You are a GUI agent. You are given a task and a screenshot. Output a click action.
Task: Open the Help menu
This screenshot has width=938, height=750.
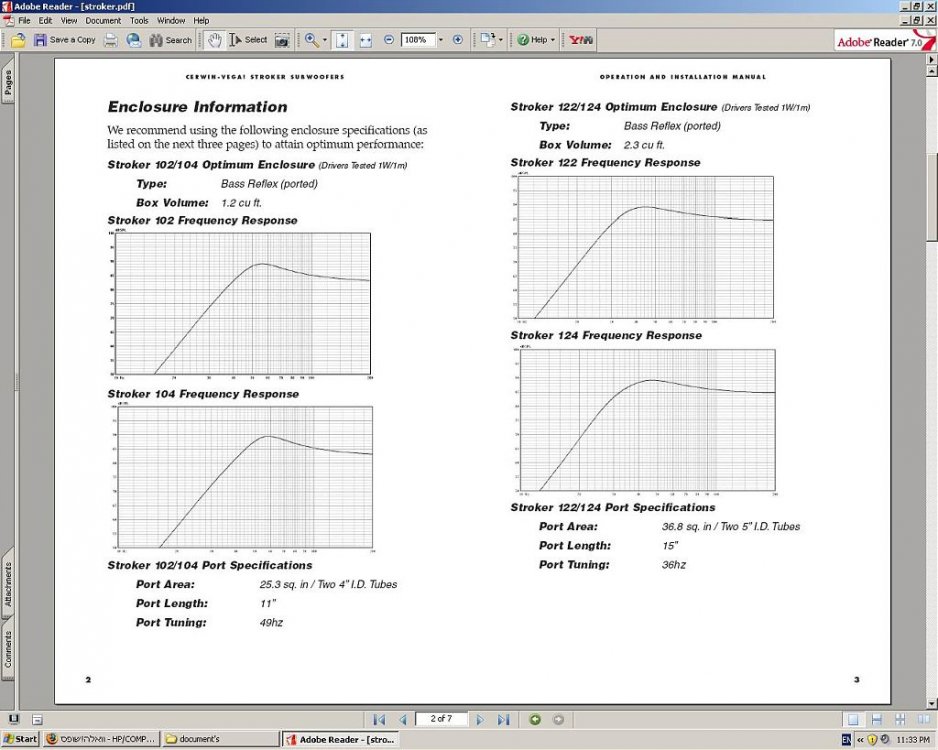pos(201,20)
